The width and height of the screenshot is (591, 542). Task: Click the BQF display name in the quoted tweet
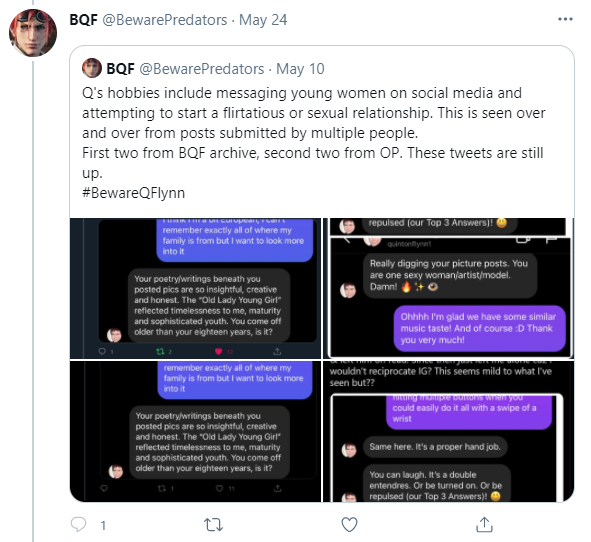click(120, 69)
